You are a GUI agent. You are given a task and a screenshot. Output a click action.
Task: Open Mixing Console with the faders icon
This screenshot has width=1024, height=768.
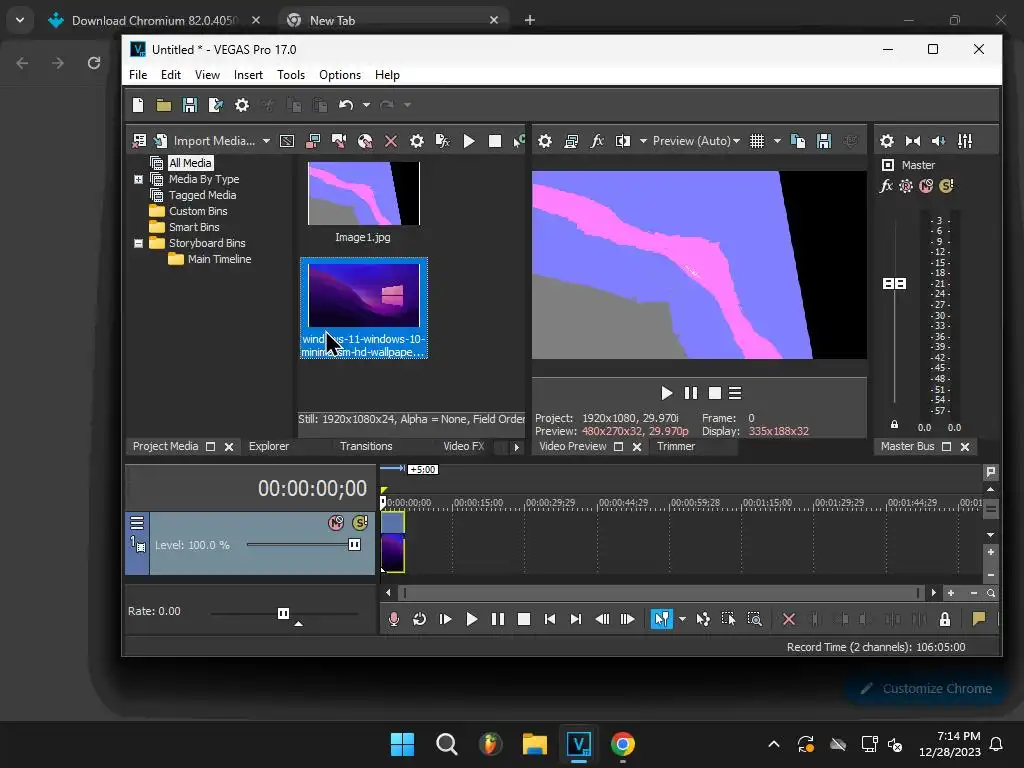pyautogui.click(x=965, y=141)
